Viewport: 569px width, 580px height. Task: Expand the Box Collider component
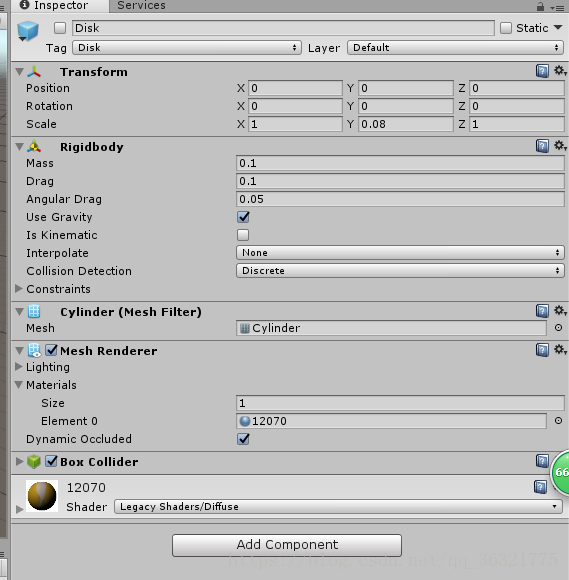click(19, 461)
